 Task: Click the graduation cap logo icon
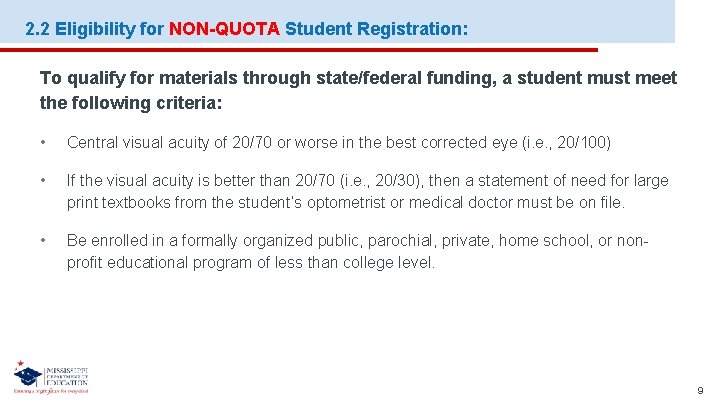pos(28,376)
